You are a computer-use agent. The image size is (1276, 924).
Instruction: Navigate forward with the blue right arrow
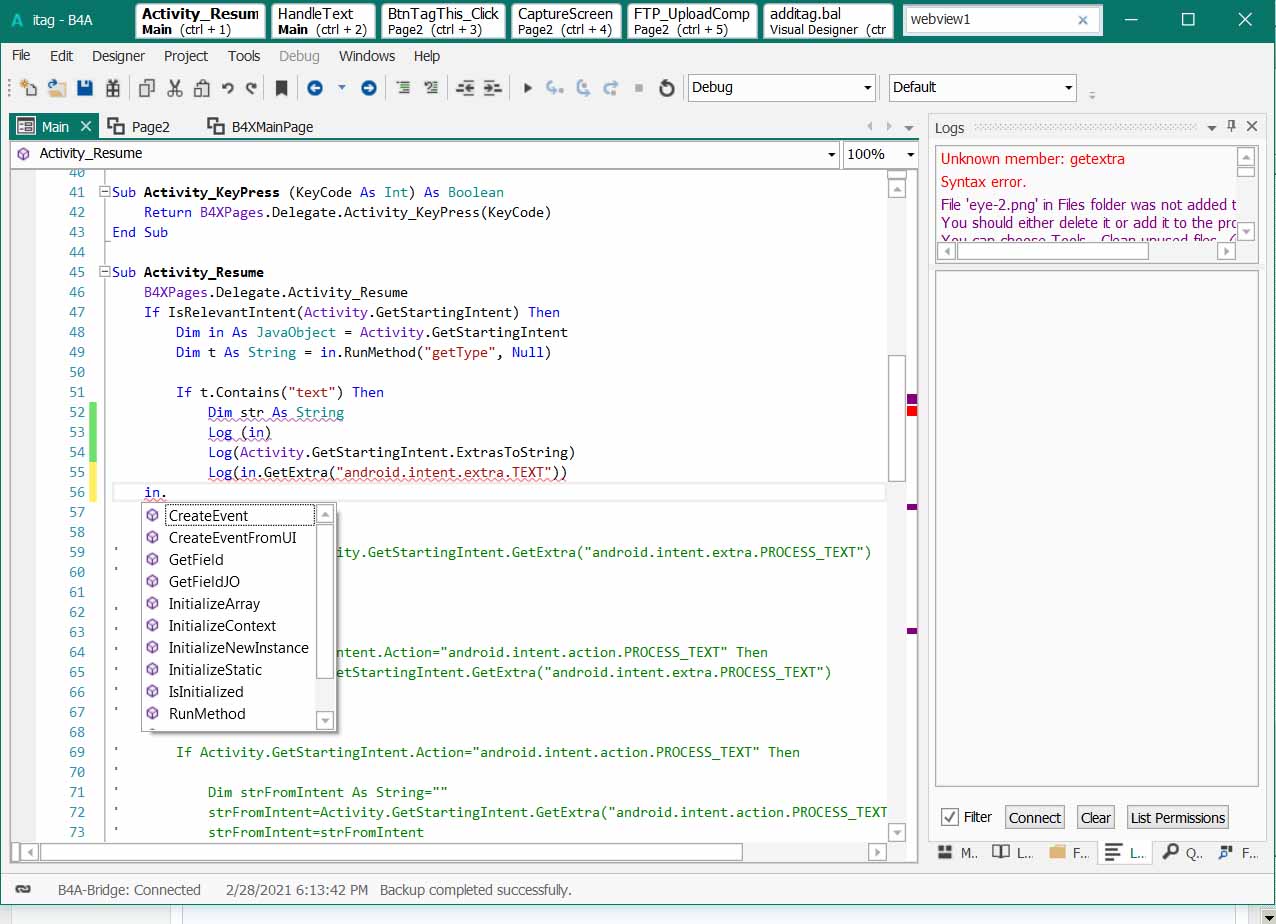point(368,88)
